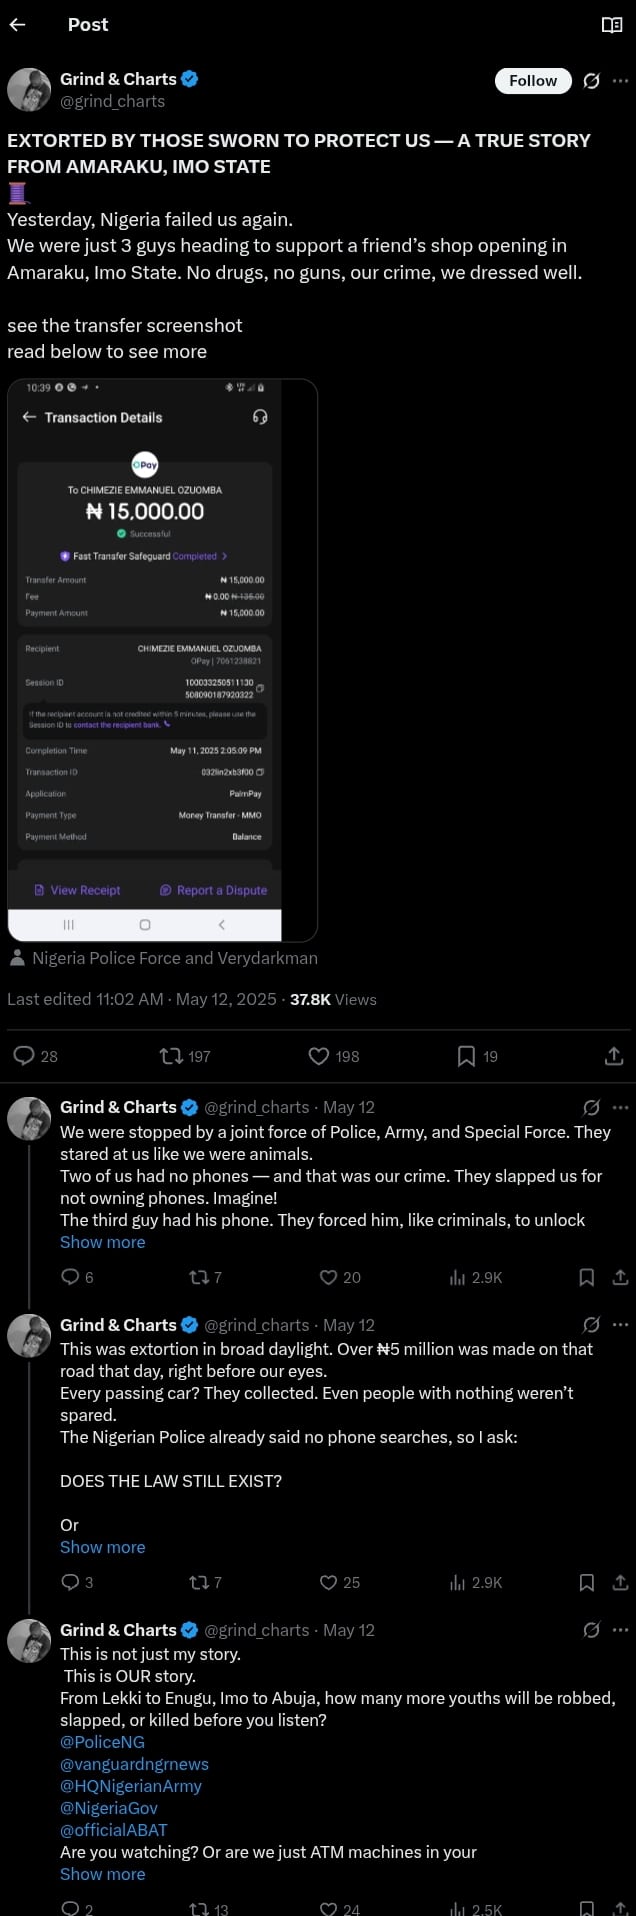View analytics on the first reply with 2.9K views
This screenshot has height=1916, width=636.
point(475,1277)
